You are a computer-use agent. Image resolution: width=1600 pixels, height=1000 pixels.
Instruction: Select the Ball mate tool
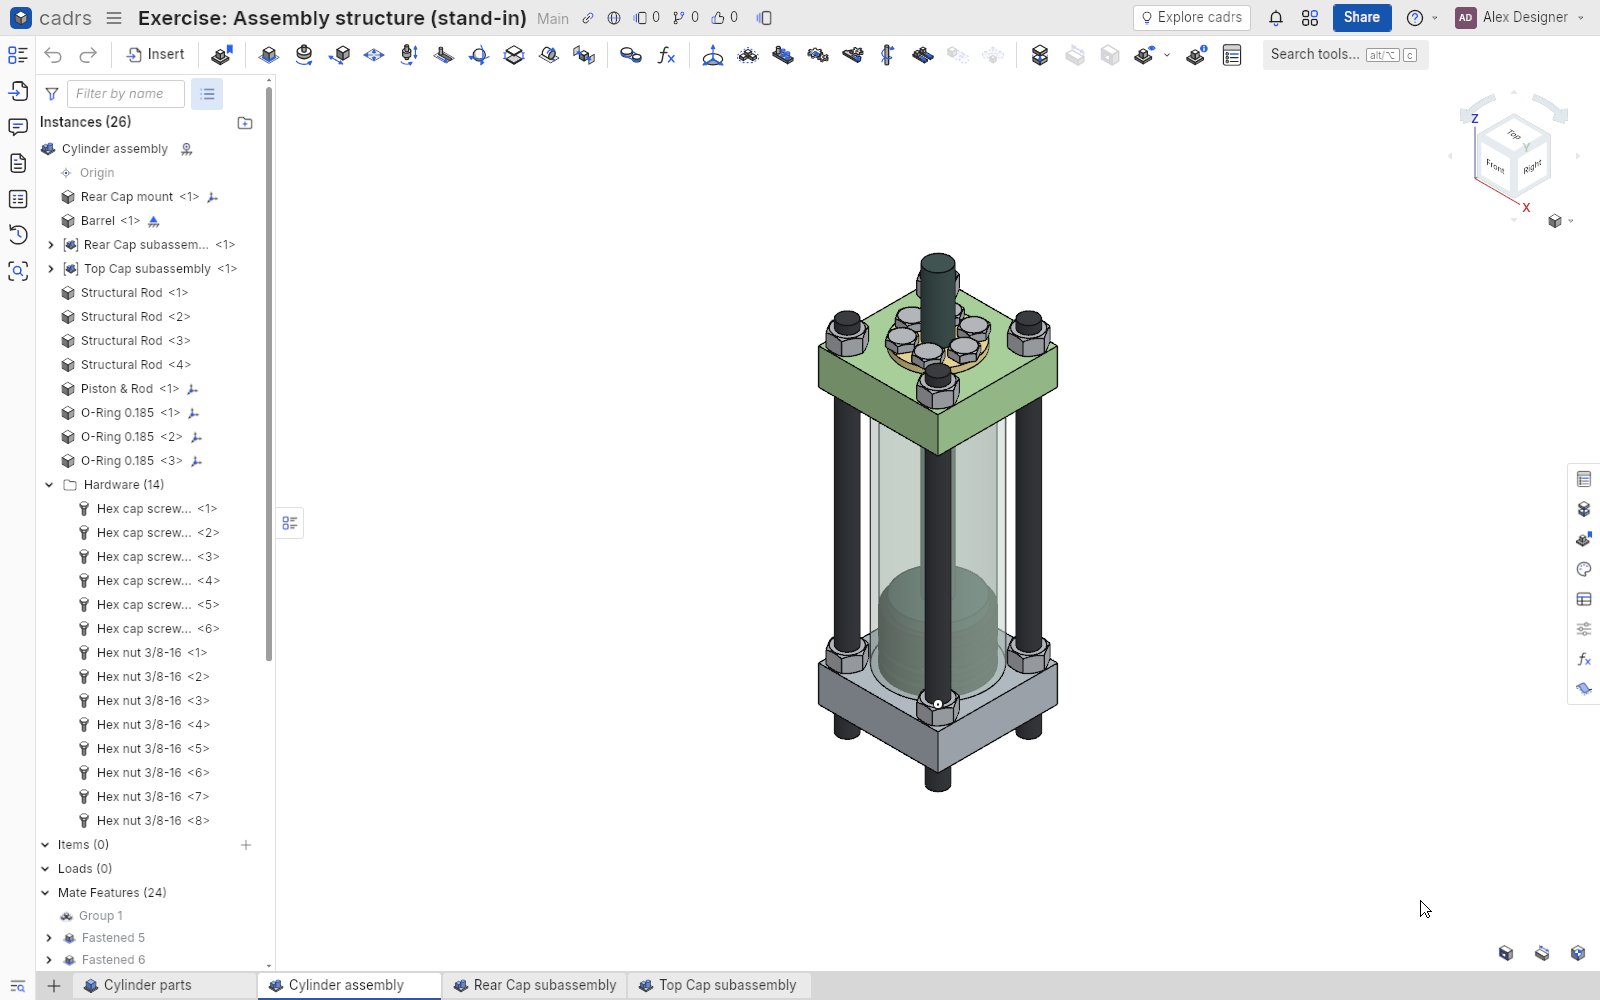click(479, 55)
